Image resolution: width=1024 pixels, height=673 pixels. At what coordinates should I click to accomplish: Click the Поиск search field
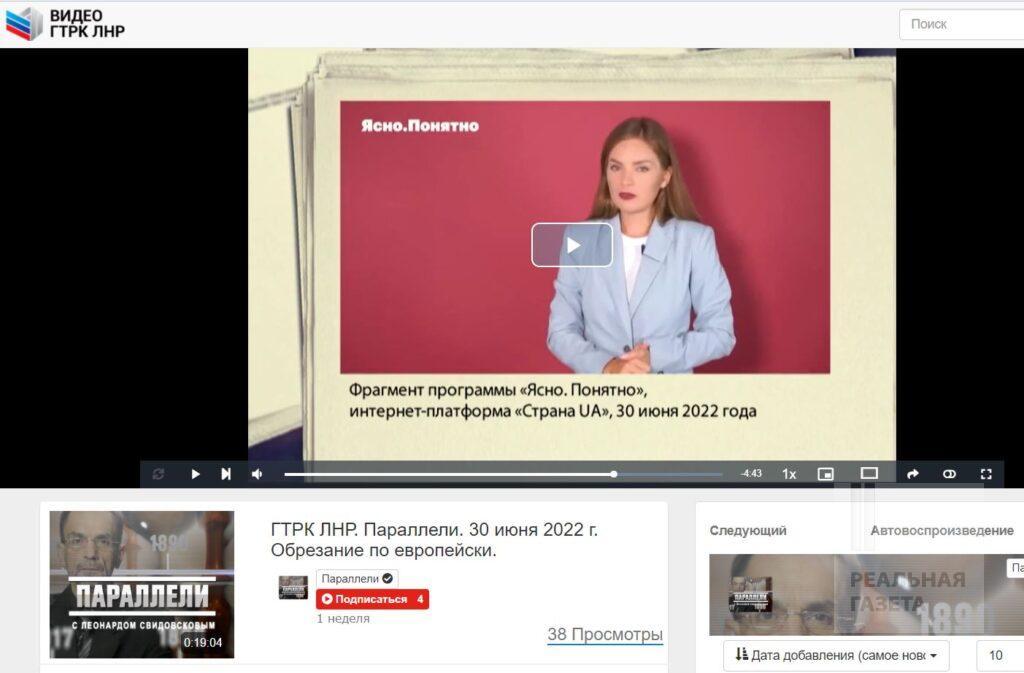coord(961,24)
